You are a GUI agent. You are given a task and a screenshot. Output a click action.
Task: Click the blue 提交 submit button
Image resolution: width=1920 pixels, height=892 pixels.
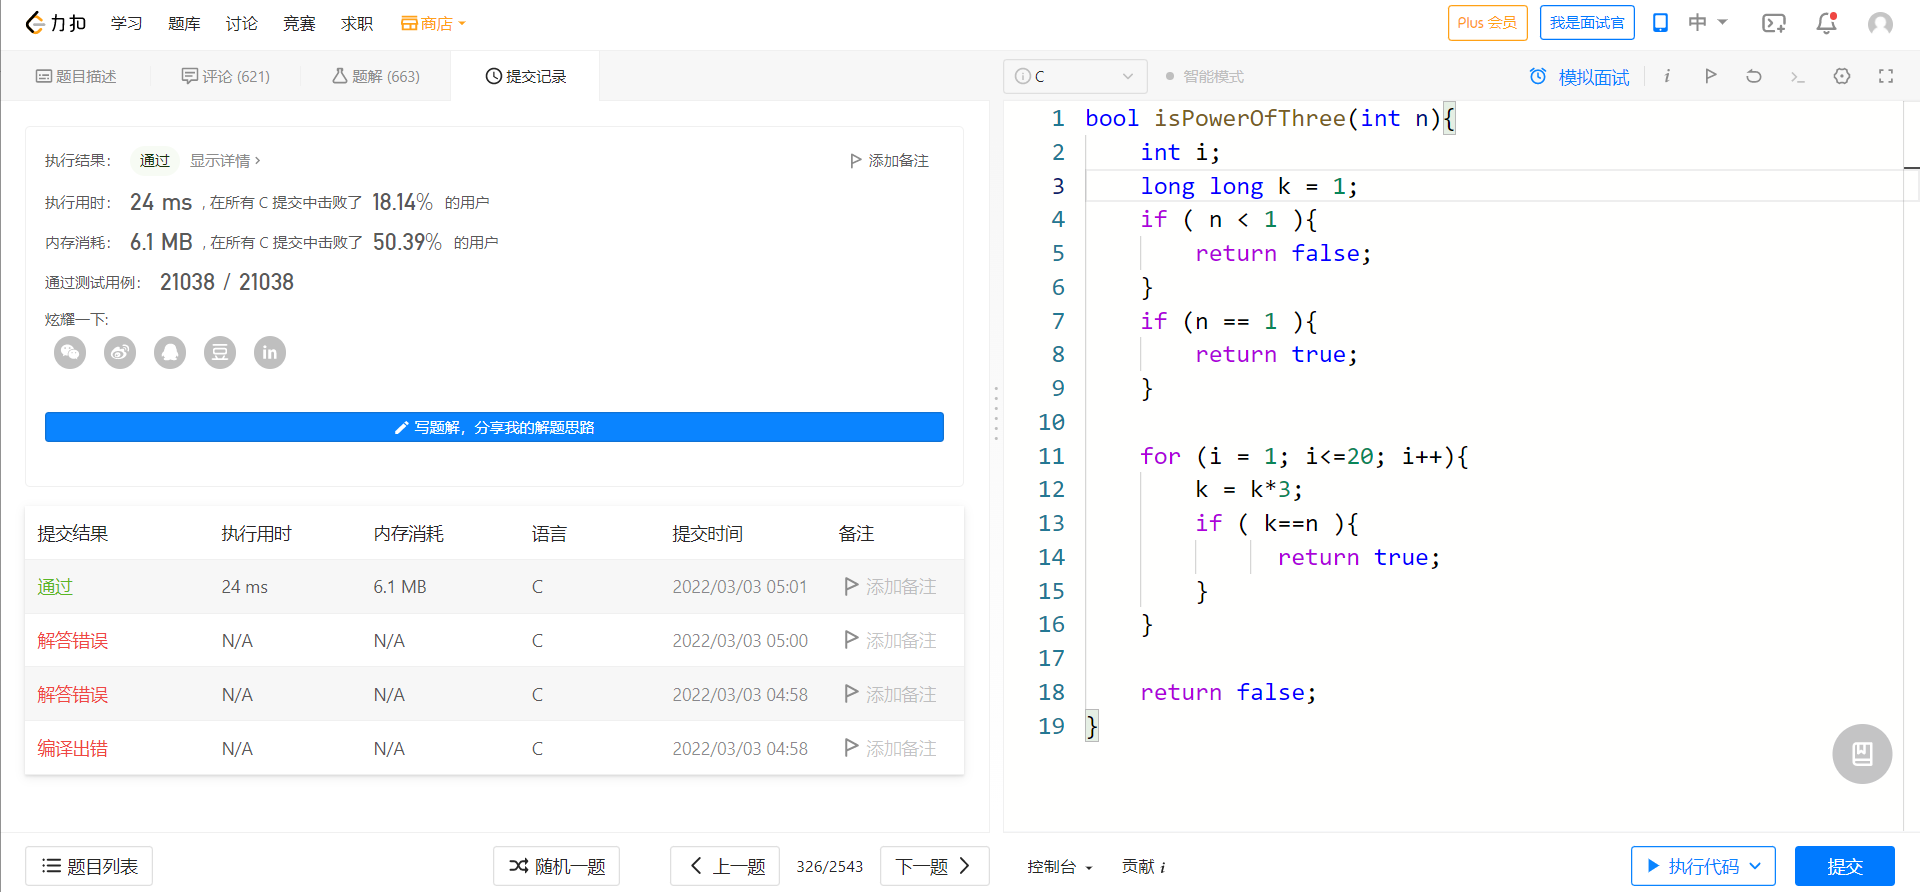pos(1844,866)
